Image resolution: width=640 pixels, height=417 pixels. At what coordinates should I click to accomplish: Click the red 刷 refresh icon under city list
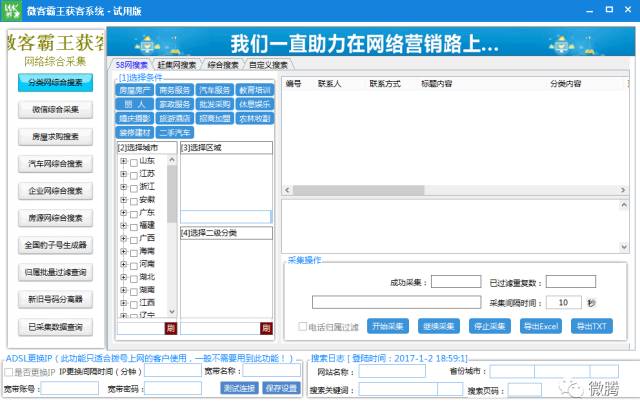coord(171,328)
